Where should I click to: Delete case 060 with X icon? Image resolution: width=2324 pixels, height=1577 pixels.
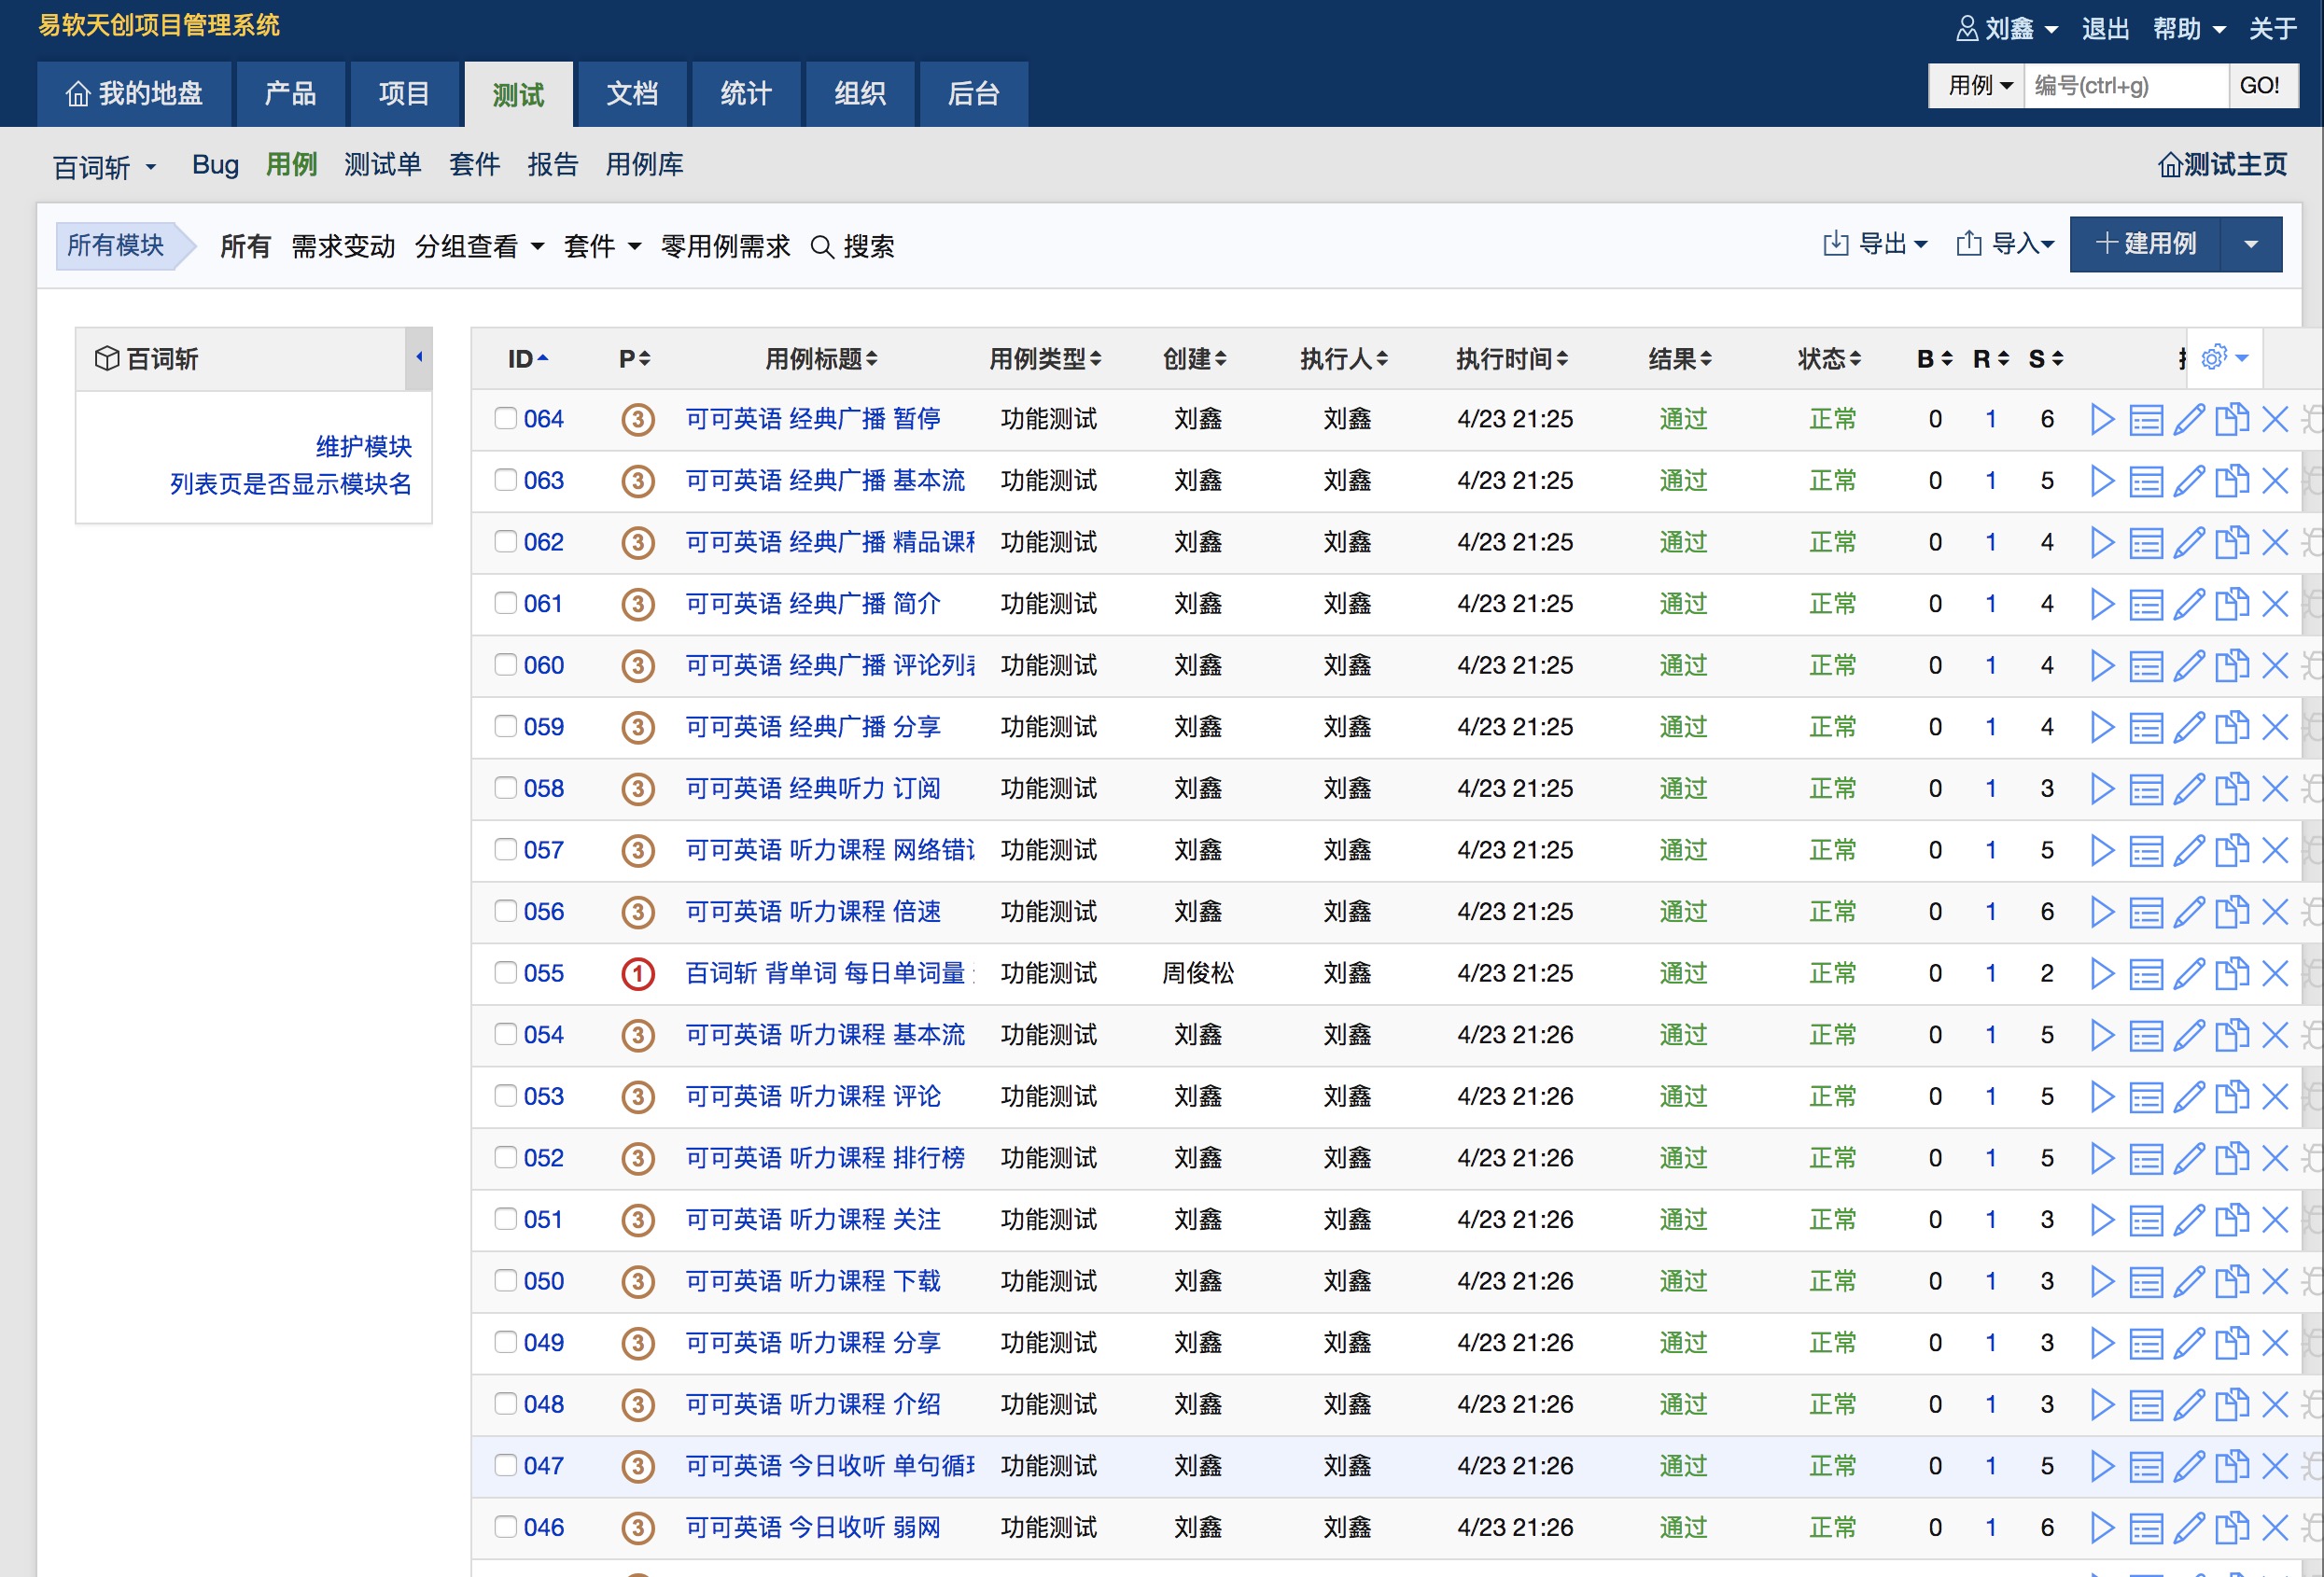[2275, 666]
